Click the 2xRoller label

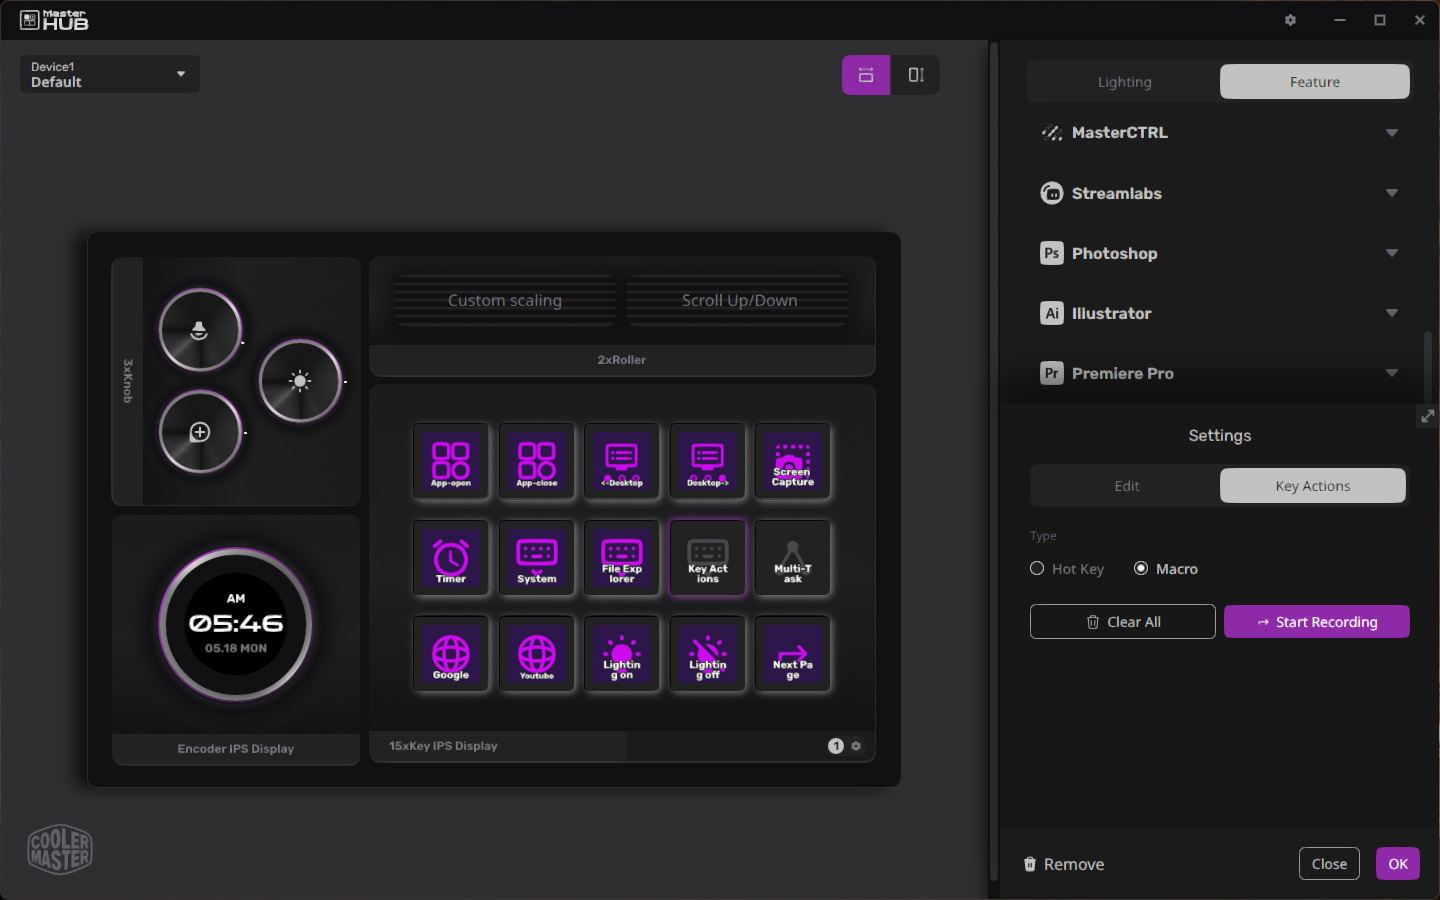pyautogui.click(x=622, y=360)
